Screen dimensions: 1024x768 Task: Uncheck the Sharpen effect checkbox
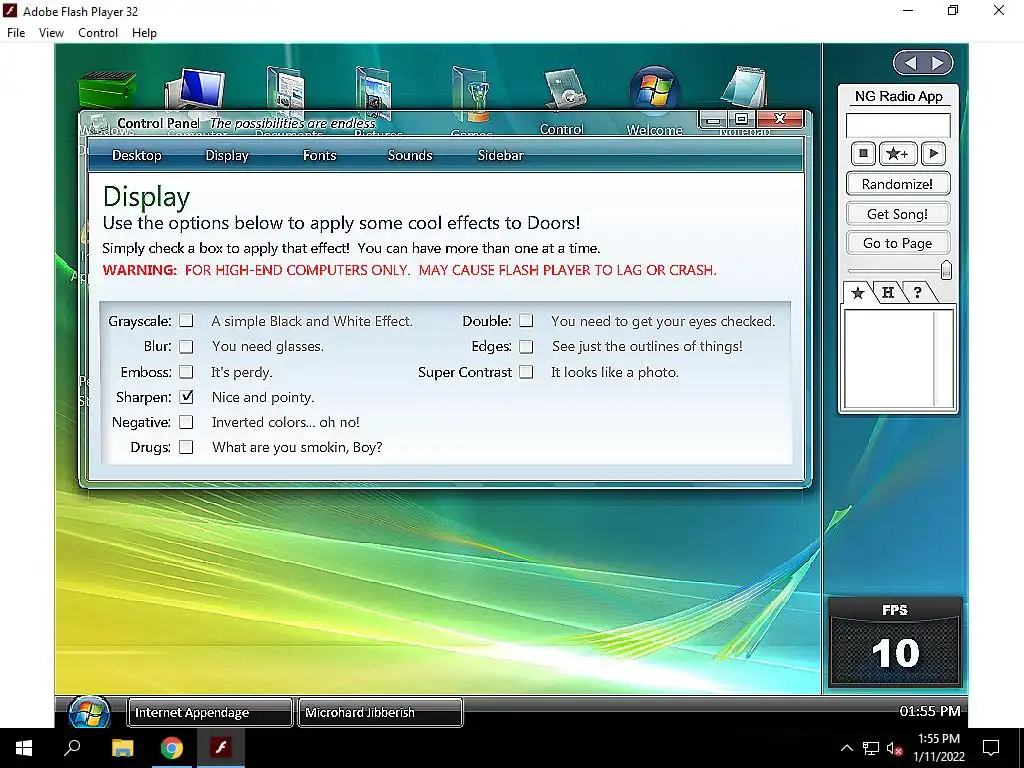(x=187, y=396)
